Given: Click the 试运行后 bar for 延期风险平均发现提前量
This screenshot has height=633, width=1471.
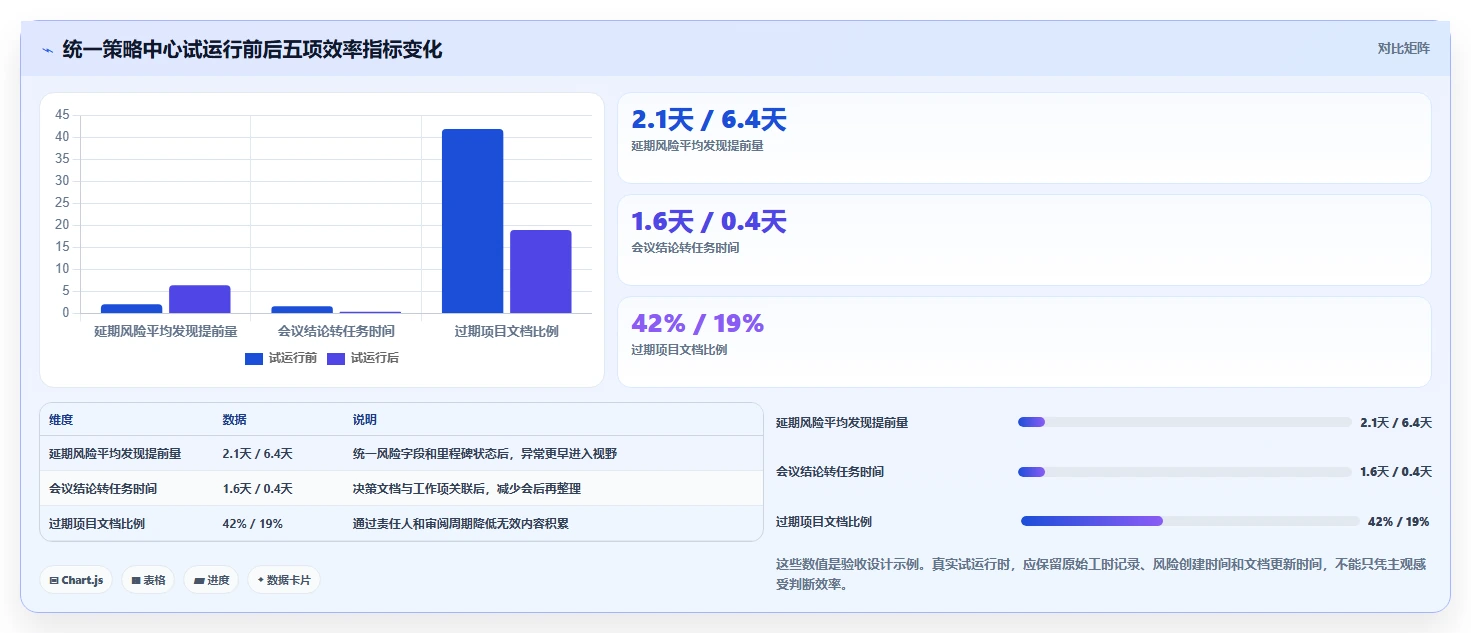Looking at the screenshot, I should point(200,299).
